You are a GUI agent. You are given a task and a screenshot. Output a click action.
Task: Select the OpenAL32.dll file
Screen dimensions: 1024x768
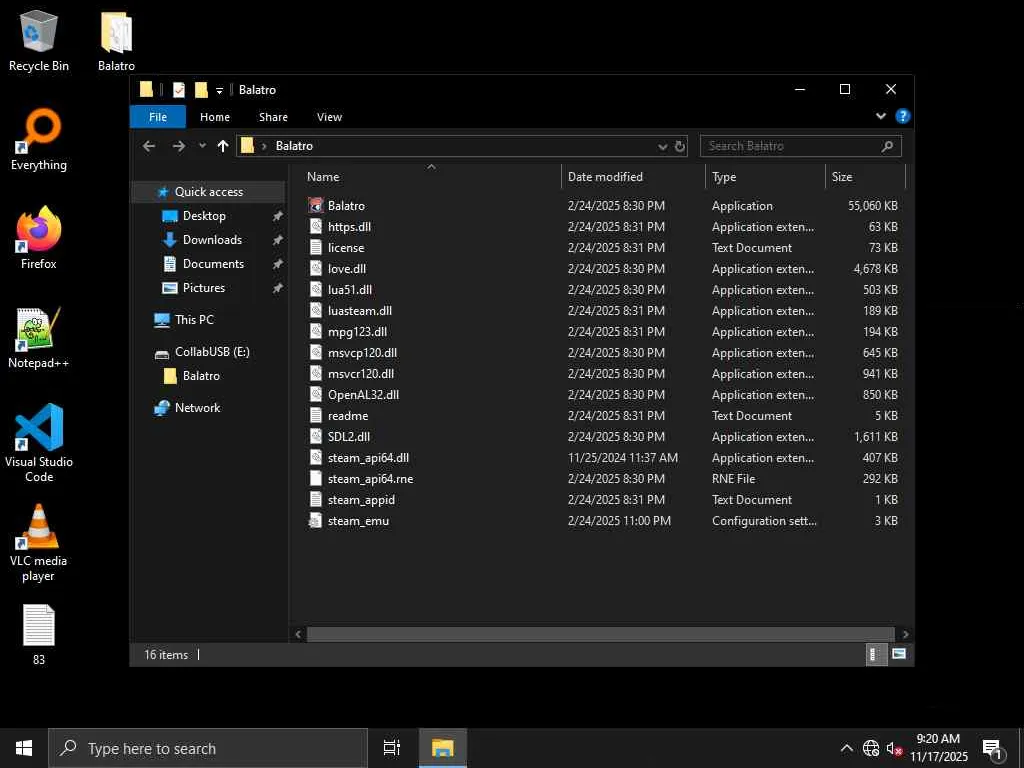coord(363,395)
